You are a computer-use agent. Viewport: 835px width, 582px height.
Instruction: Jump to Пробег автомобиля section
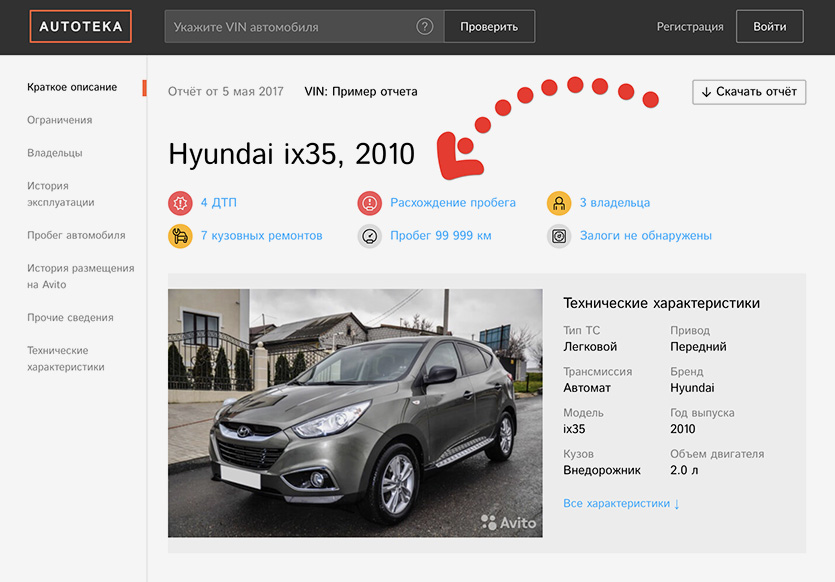[76, 235]
